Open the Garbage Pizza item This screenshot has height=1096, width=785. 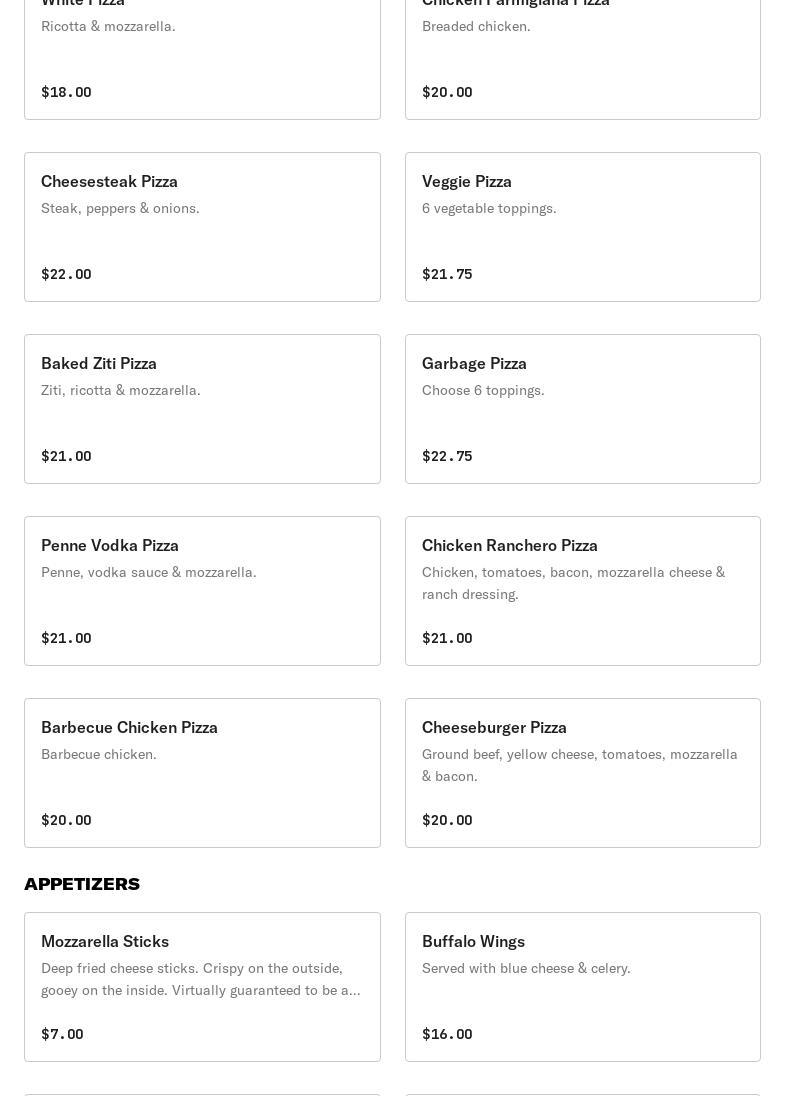coord(582,409)
